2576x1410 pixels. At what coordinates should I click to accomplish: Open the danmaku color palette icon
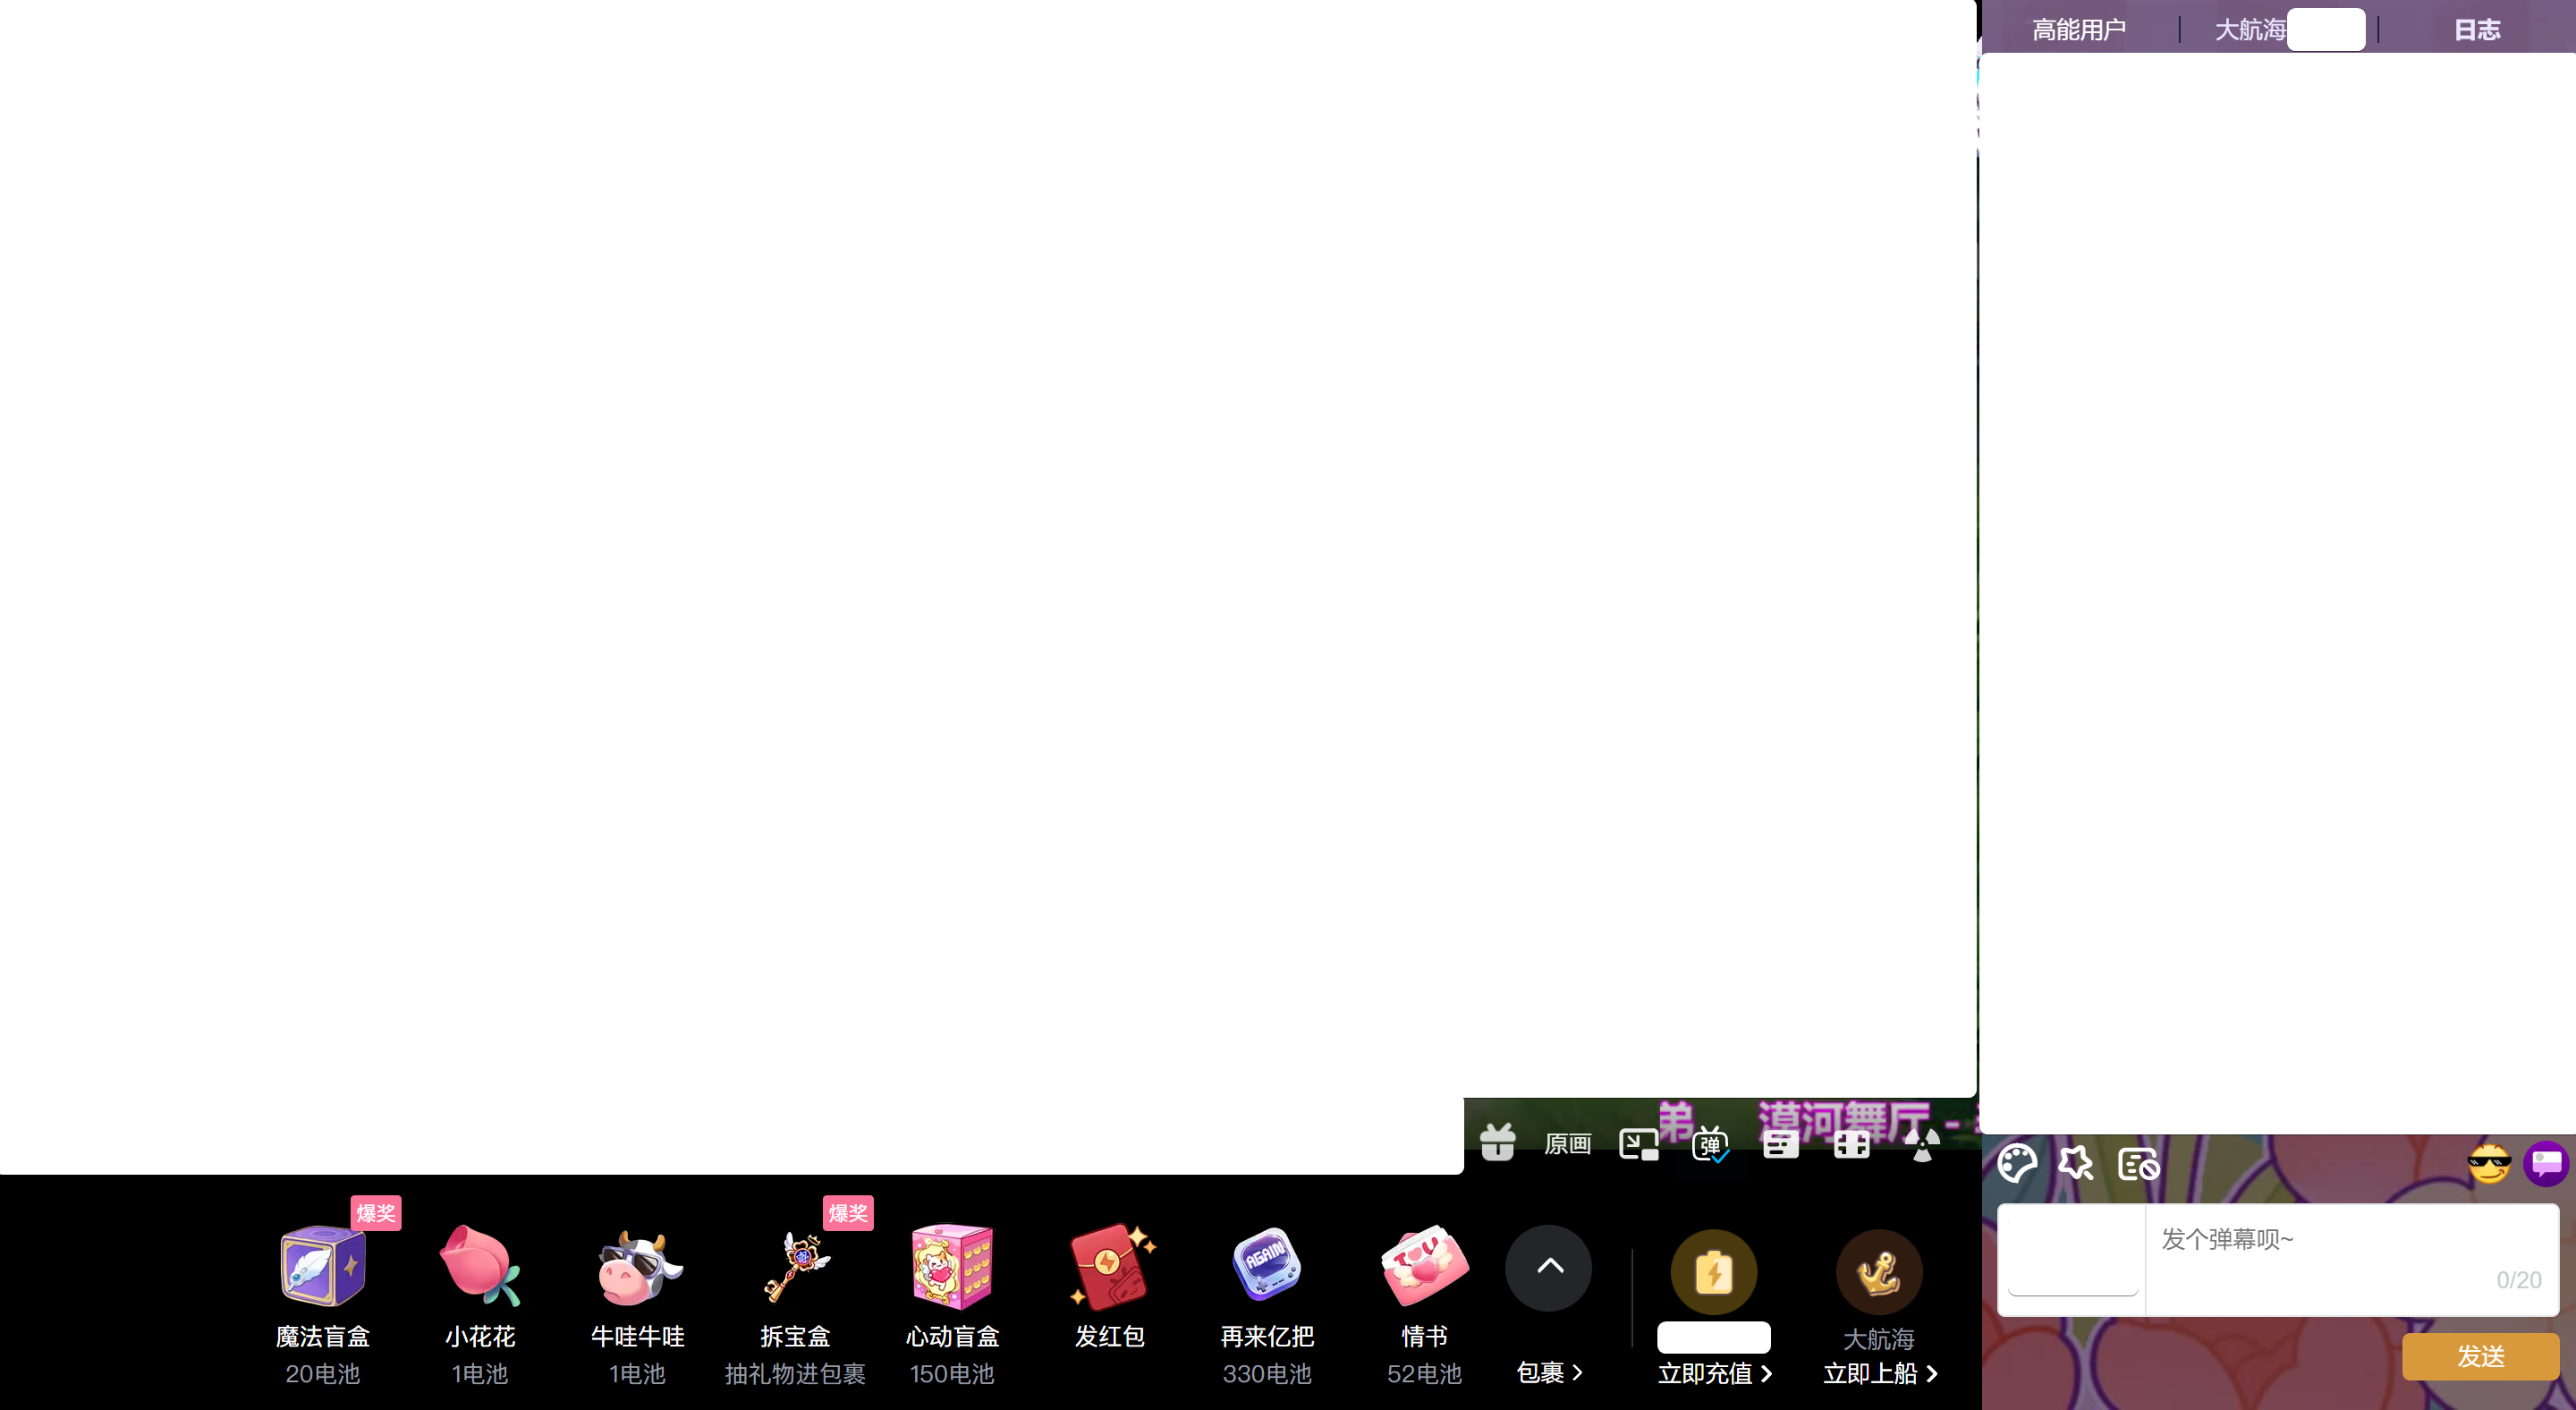click(2016, 1163)
